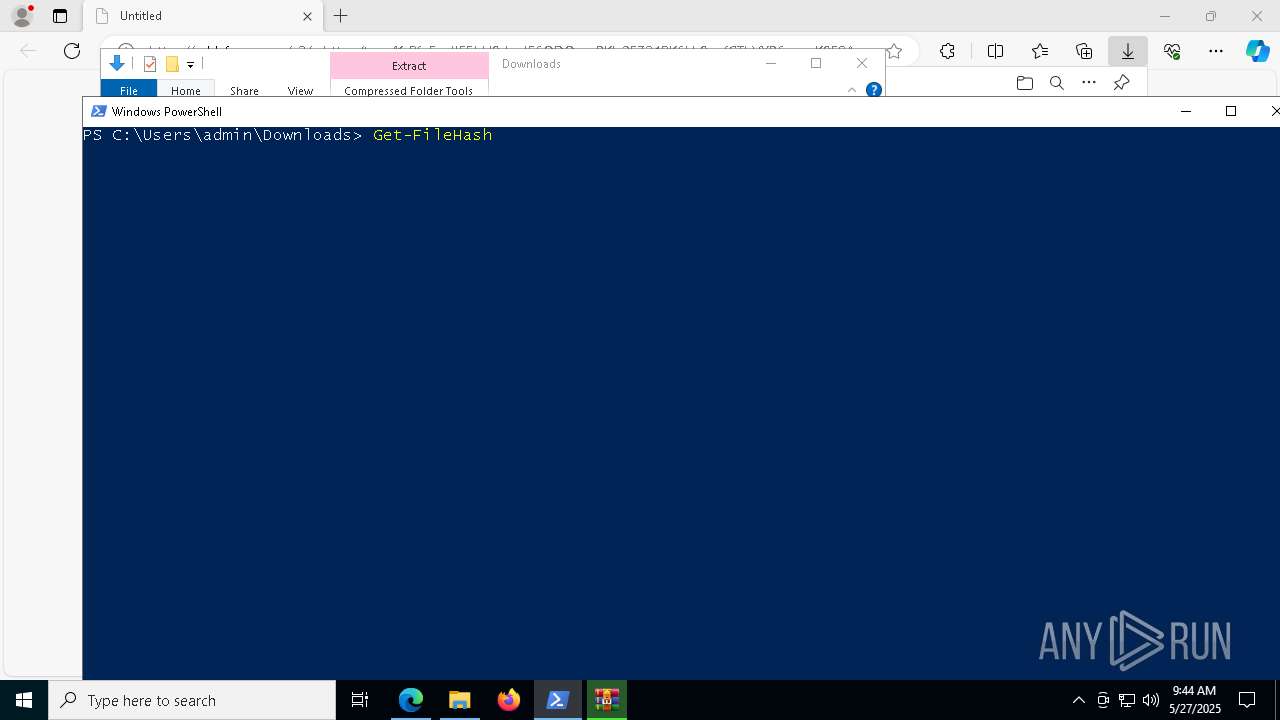Select PowerShell taskbar button
Viewport: 1280px width, 720px height.
(x=558, y=700)
